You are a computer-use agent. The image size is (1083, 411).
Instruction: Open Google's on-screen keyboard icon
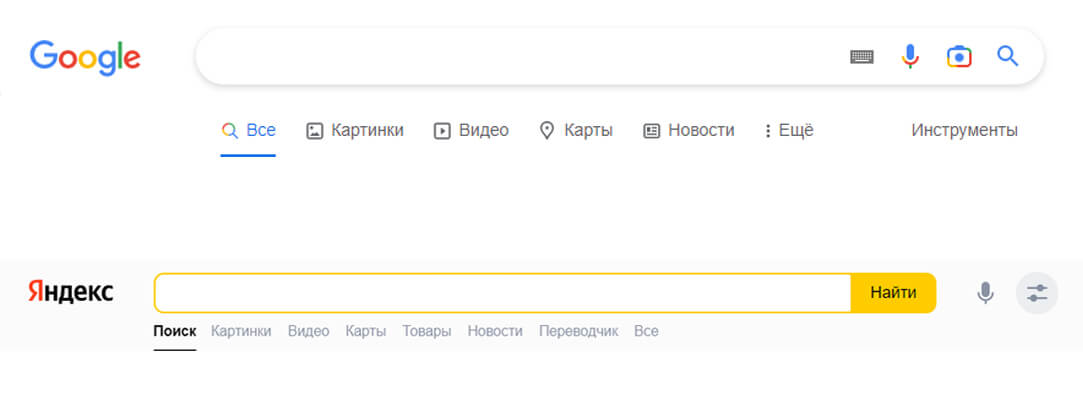click(861, 57)
